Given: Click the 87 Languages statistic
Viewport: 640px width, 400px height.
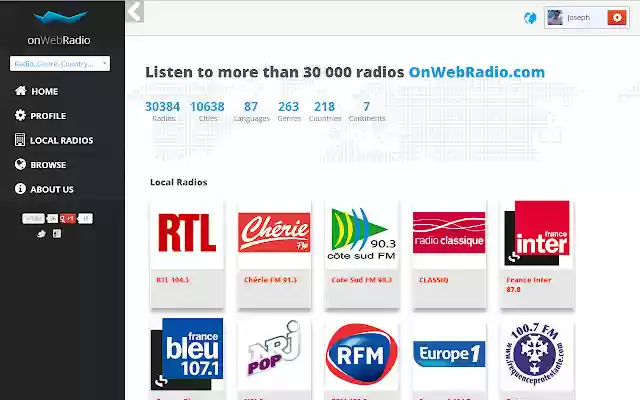Looking at the screenshot, I should coord(251,111).
